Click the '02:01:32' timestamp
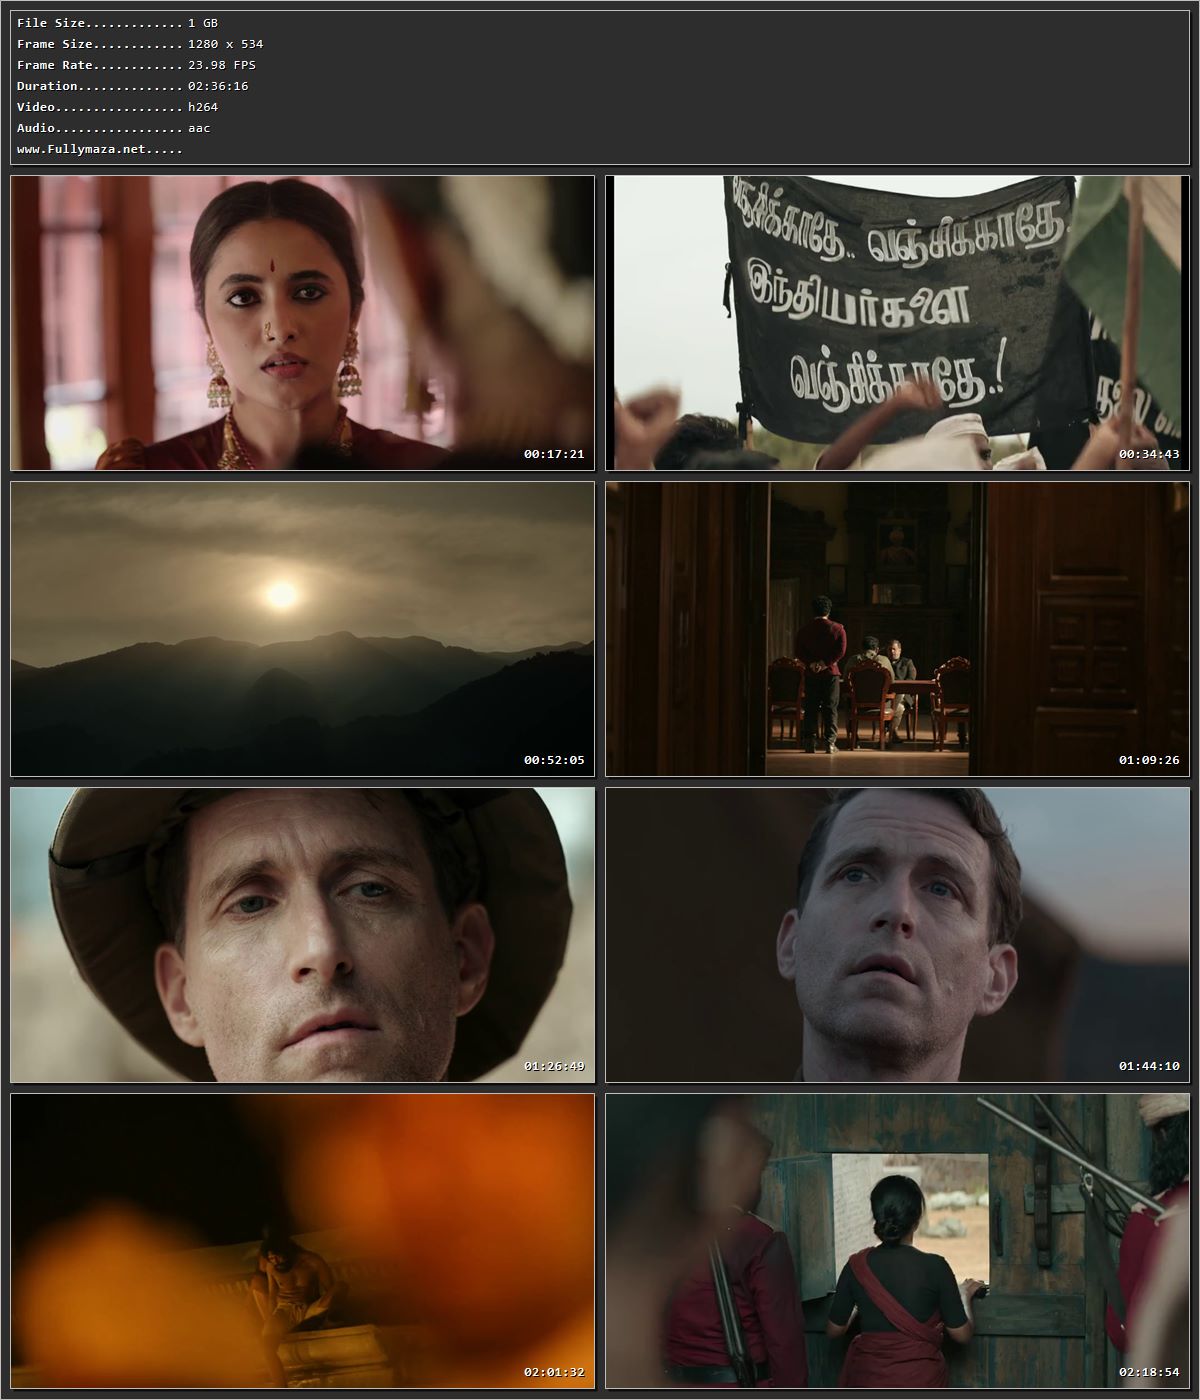 [554, 1372]
